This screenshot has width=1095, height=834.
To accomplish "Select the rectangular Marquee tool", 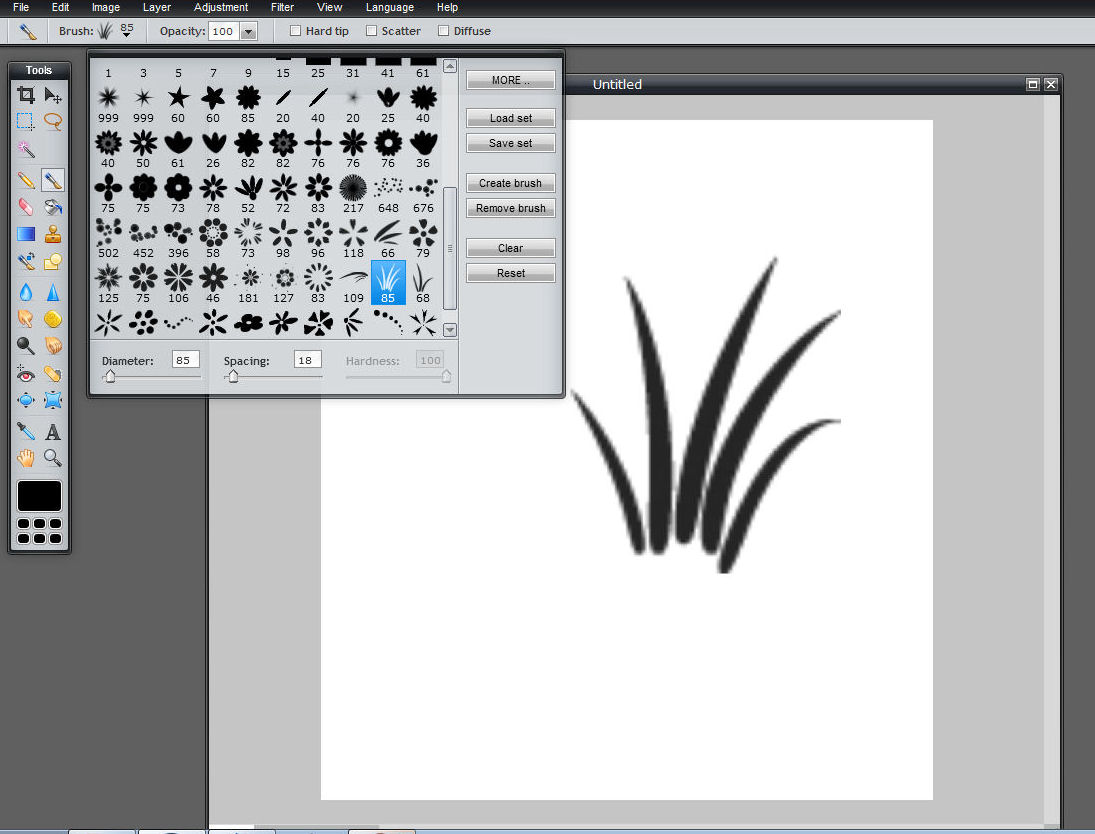I will pos(26,121).
